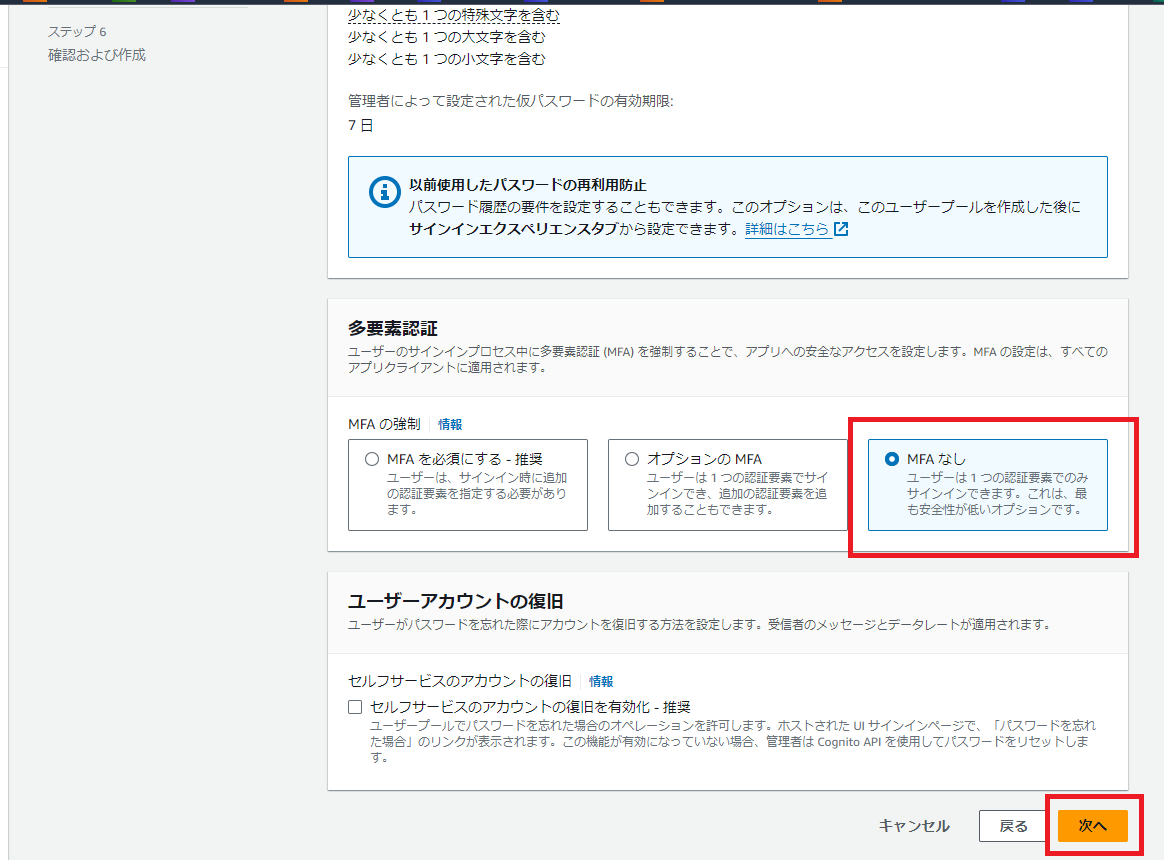Click 情報 next to MFA の強制

(x=450, y=423)
